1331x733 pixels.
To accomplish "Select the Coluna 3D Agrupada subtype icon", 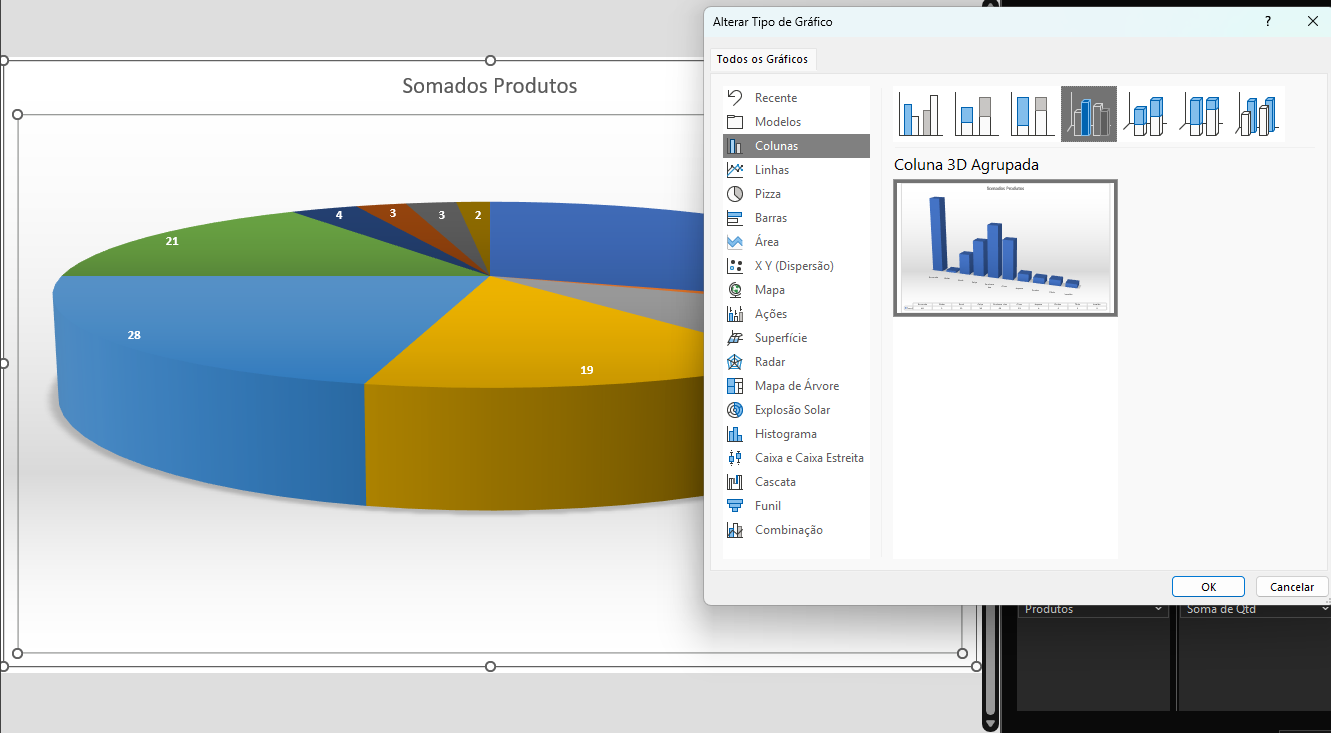I will 1089,114.
